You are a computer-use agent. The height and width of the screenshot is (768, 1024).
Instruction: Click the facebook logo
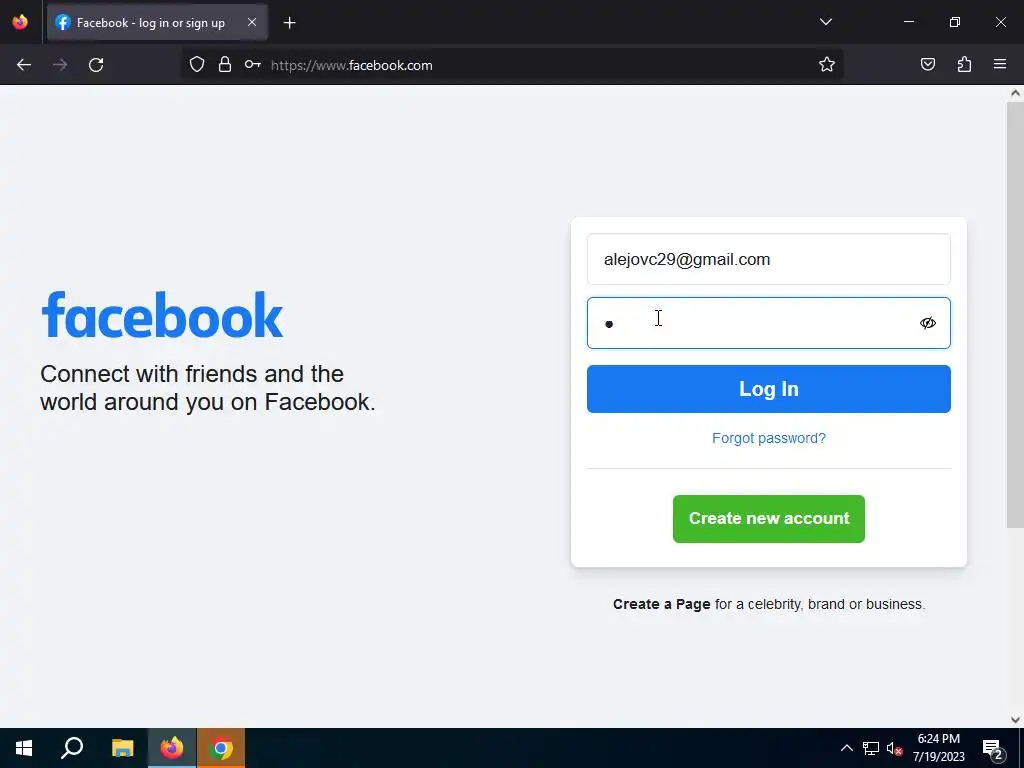(162, 315)
